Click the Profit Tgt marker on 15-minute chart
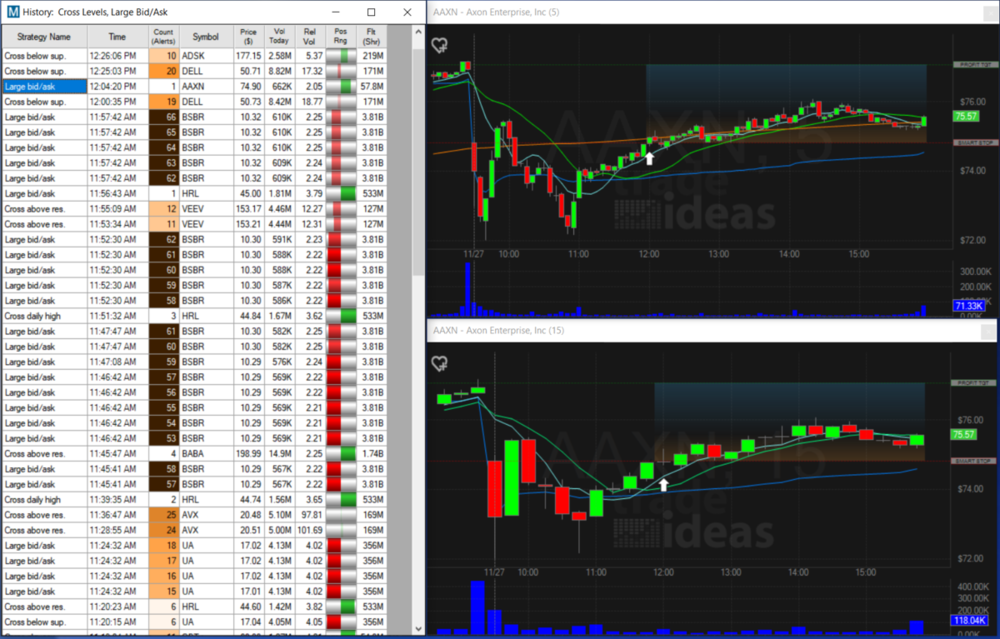The image size is (1000, 639). click(x=974, y=383)
